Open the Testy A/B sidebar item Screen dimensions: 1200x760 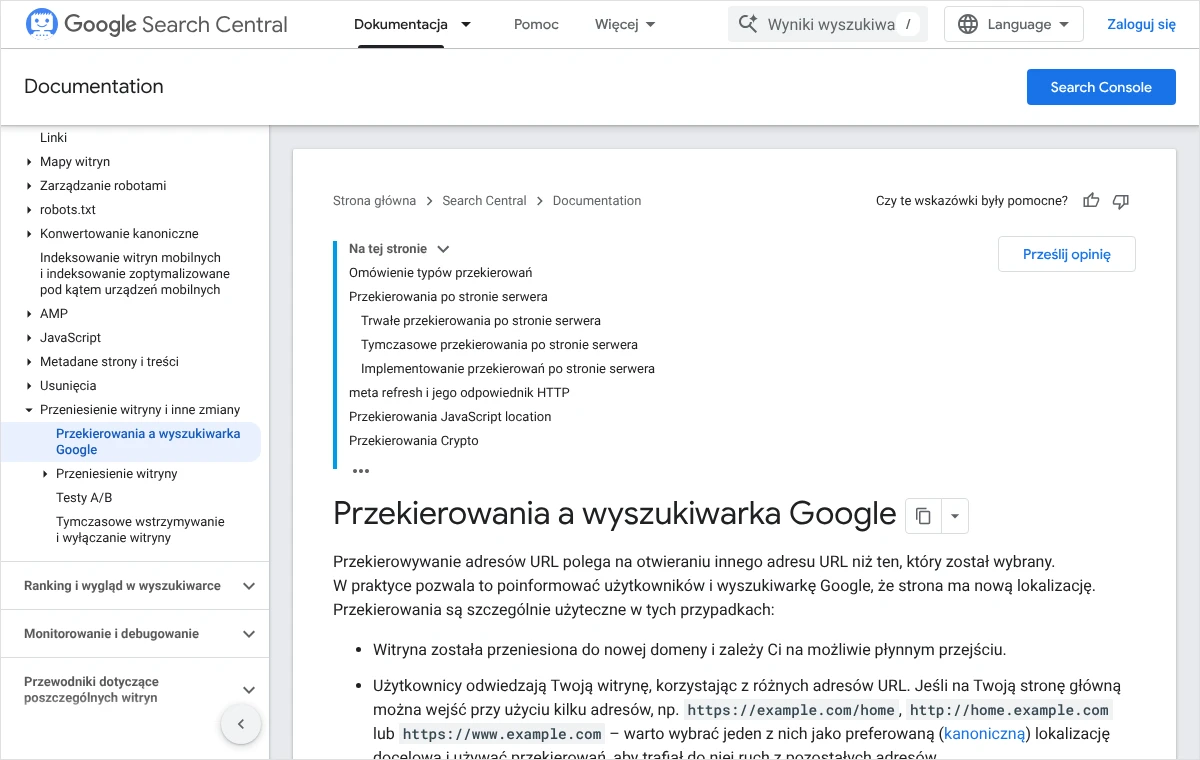[x=84, y=498]
